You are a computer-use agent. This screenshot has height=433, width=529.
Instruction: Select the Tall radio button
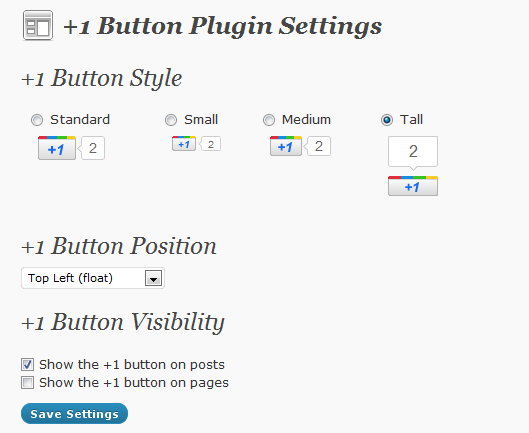[x=387, y=120]
